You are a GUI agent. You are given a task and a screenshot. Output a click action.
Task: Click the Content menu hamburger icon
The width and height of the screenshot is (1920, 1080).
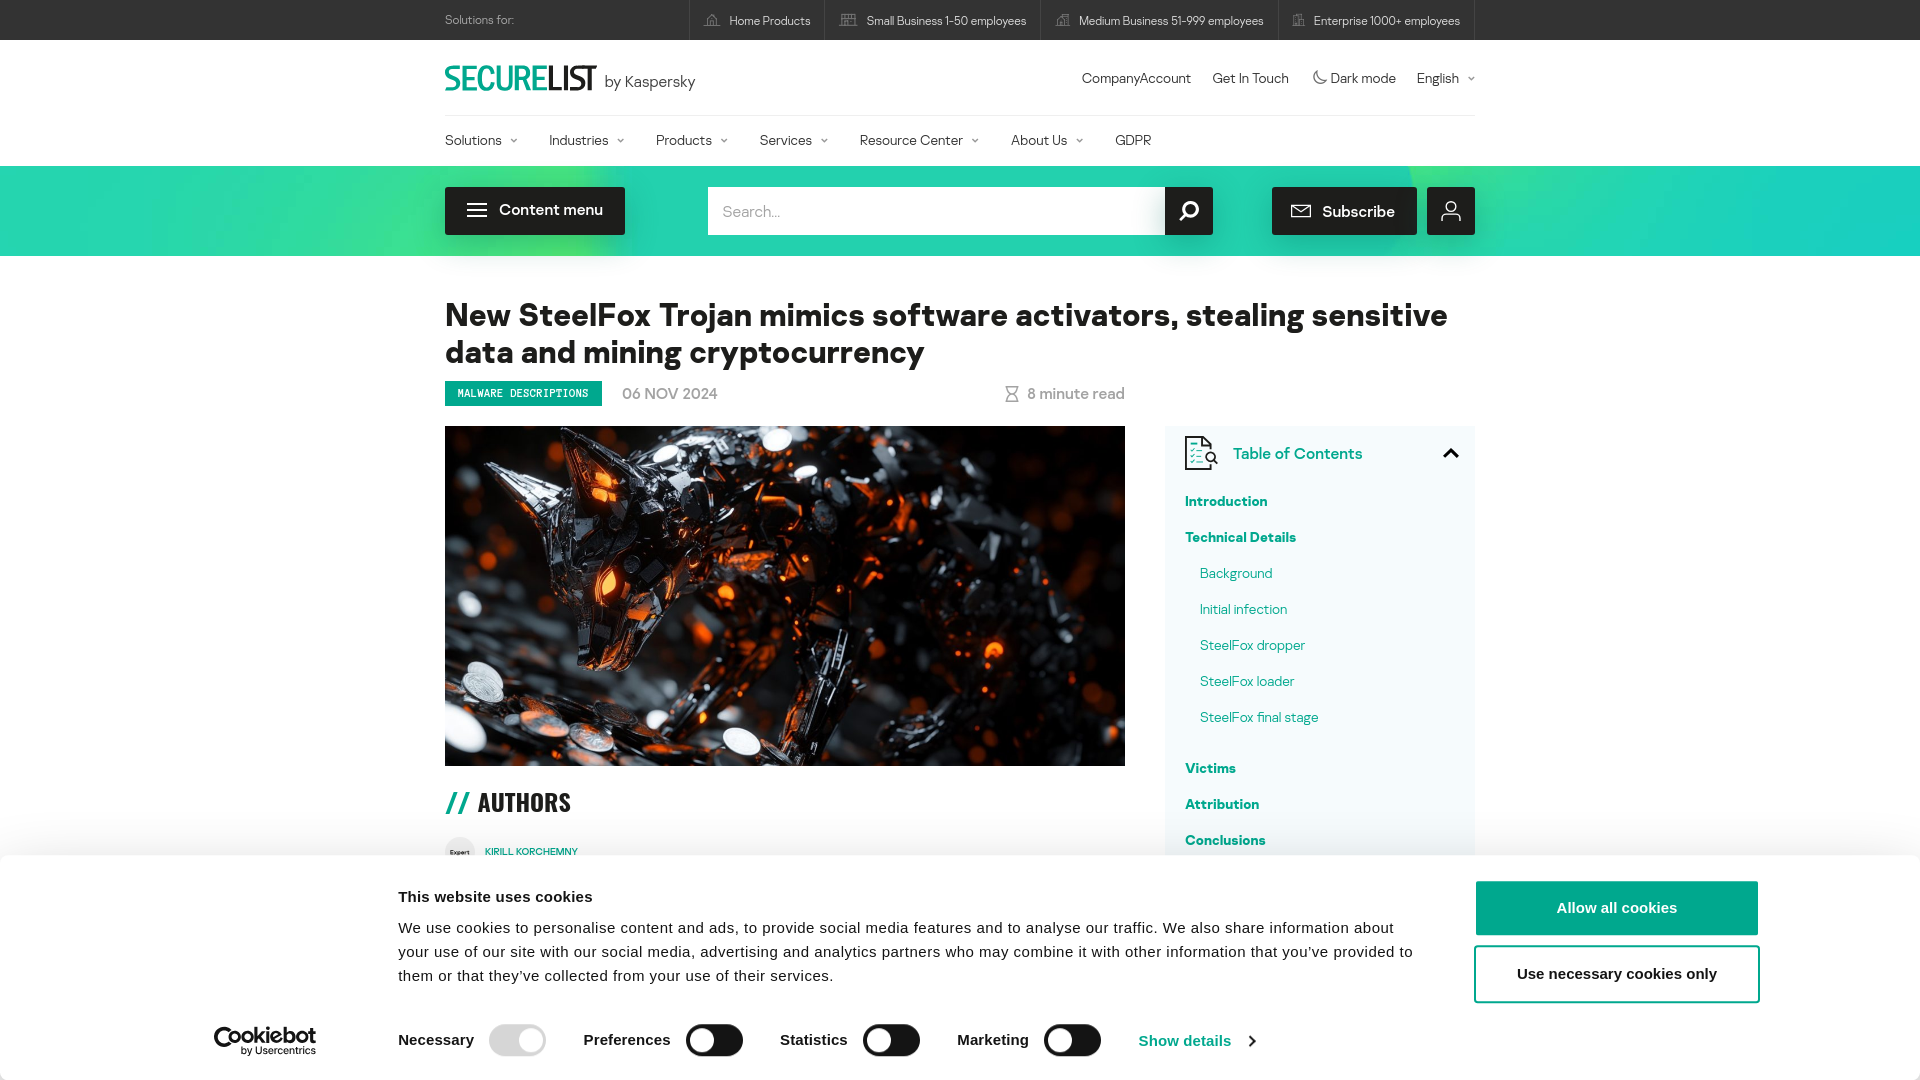[x=476, y=210]
